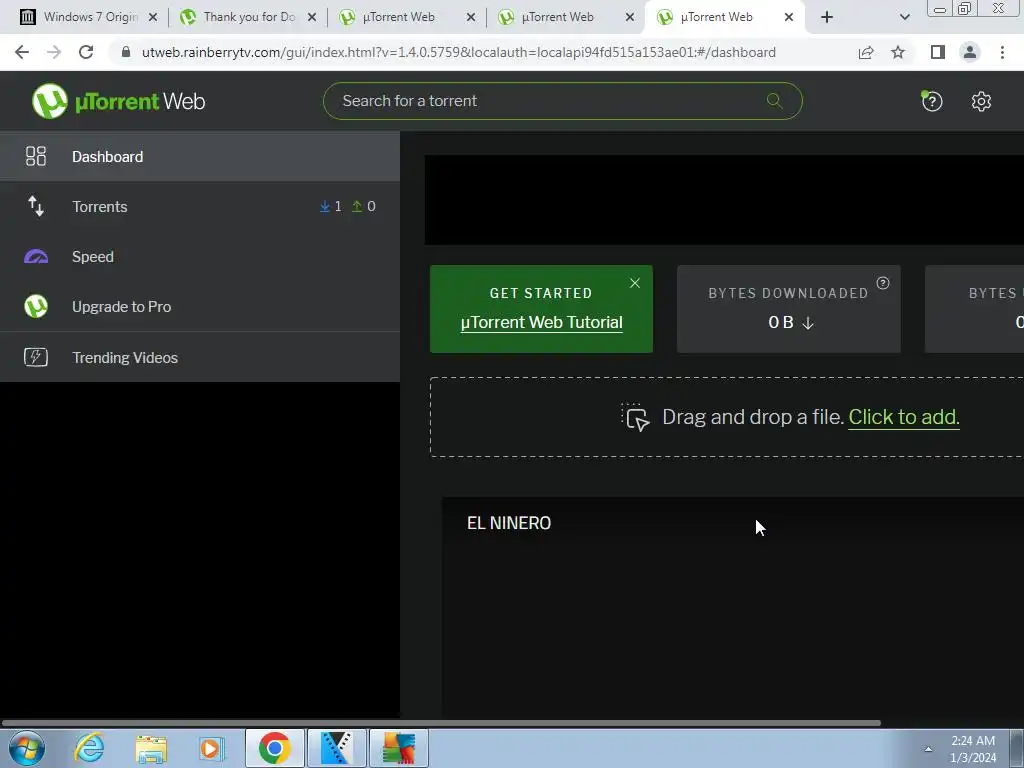
Task: Launch Internet Explorer from taskbar
Action: pyautogui.click(x=89, y=748)
